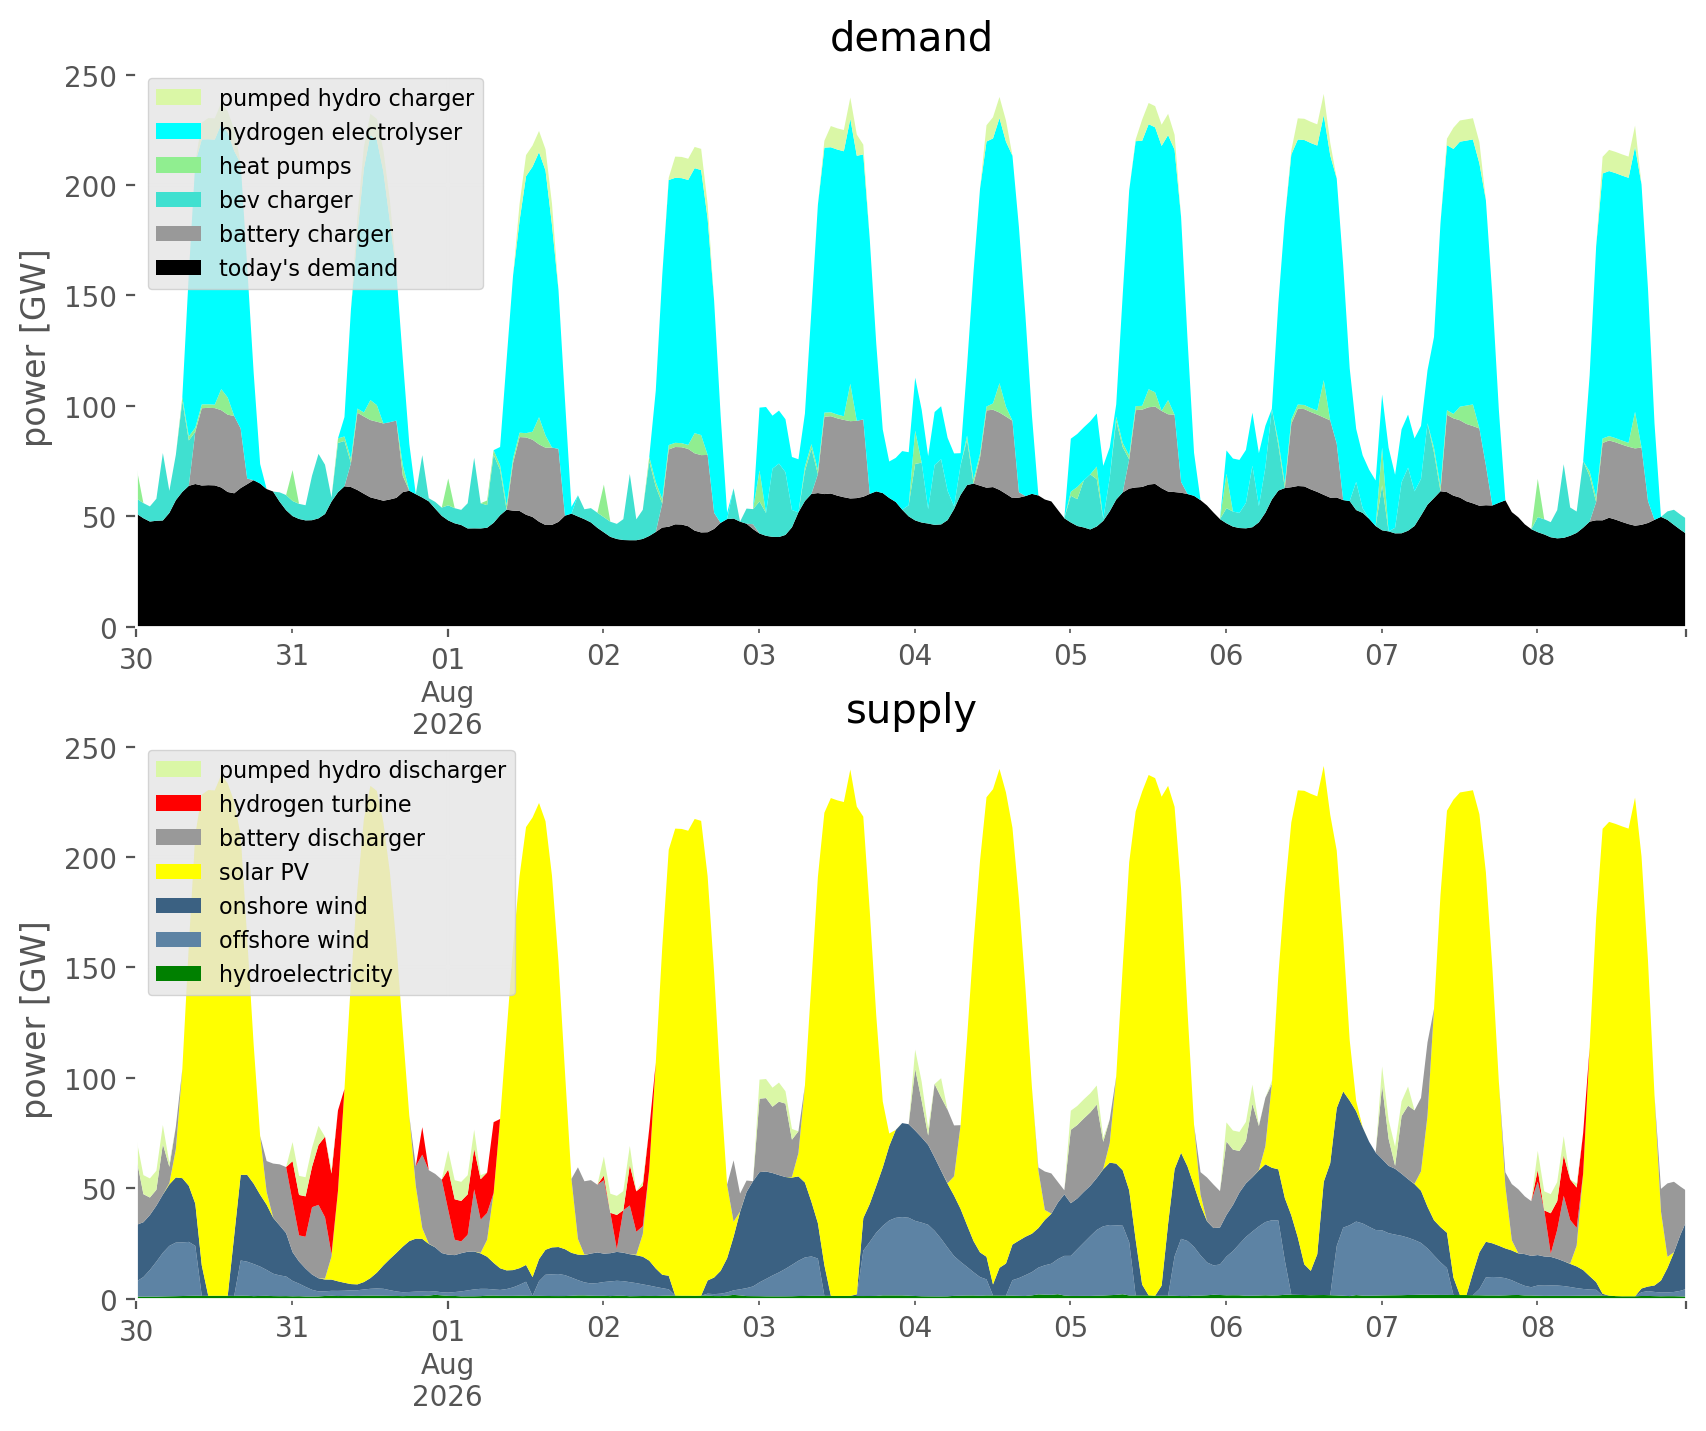Select the "offshore wind" legend label

click(294, 941)
